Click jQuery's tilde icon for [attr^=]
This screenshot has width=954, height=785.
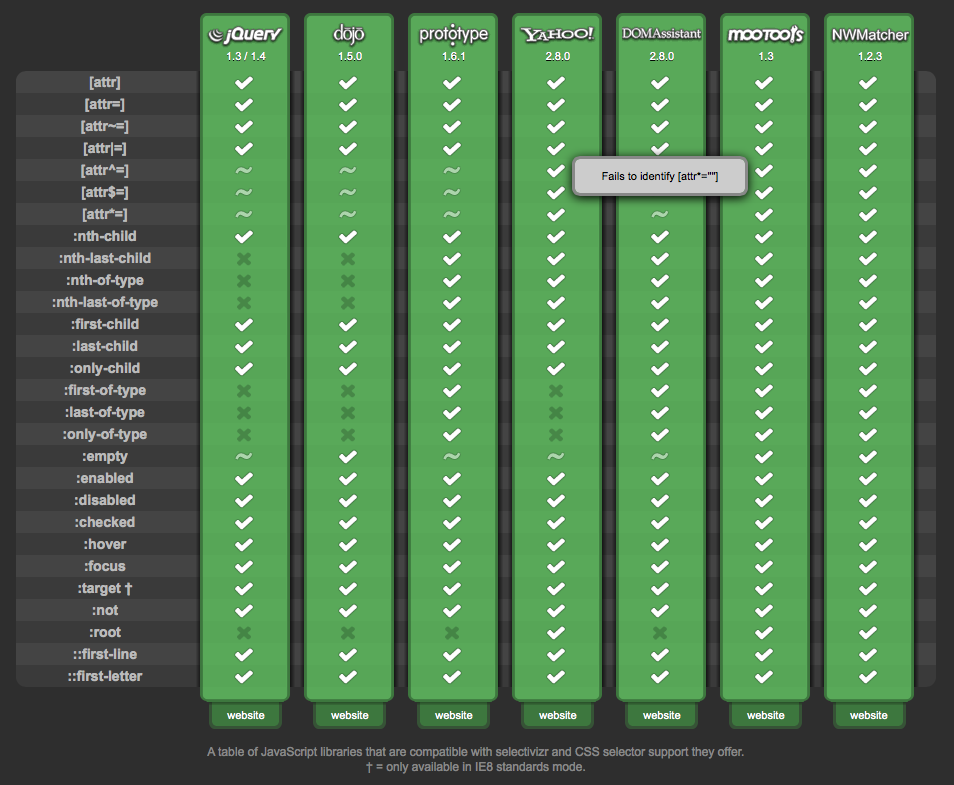pyautogui.click(x=244, y=170)
